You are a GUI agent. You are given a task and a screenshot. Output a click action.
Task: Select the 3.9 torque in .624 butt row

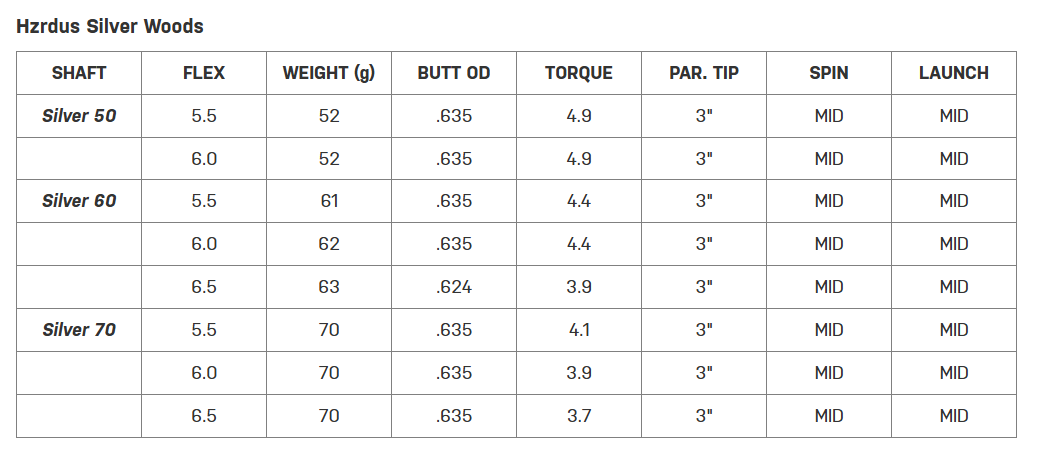(x=579, y=287)
